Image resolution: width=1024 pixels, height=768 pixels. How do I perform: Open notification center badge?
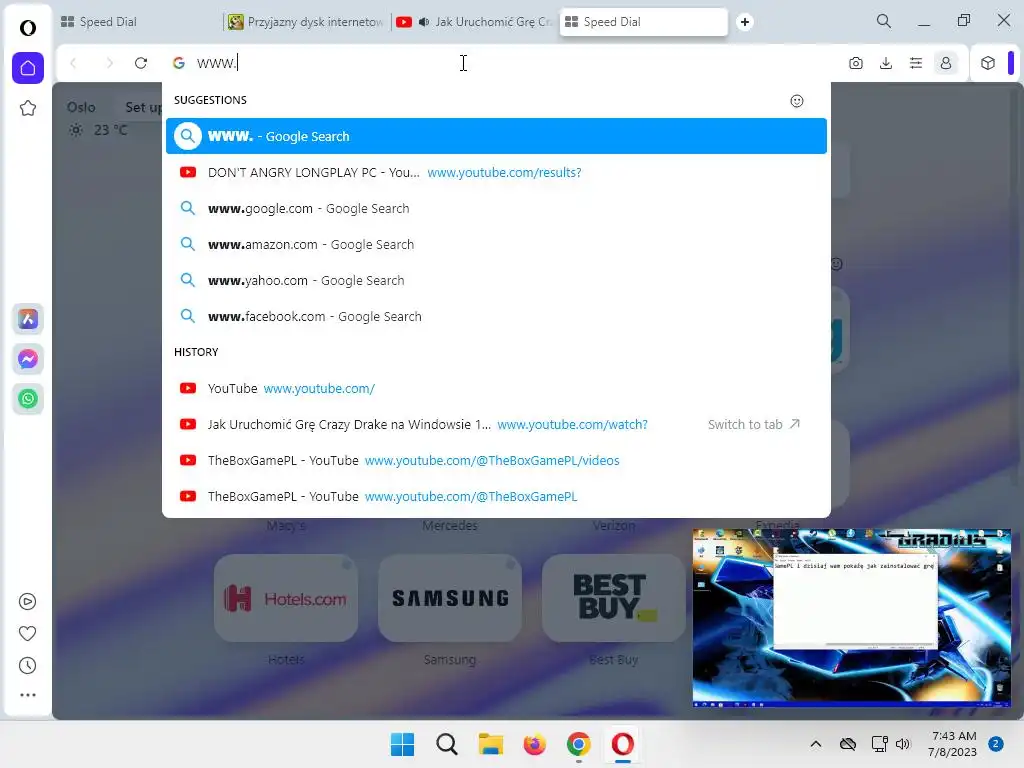(x=996, y=744)
